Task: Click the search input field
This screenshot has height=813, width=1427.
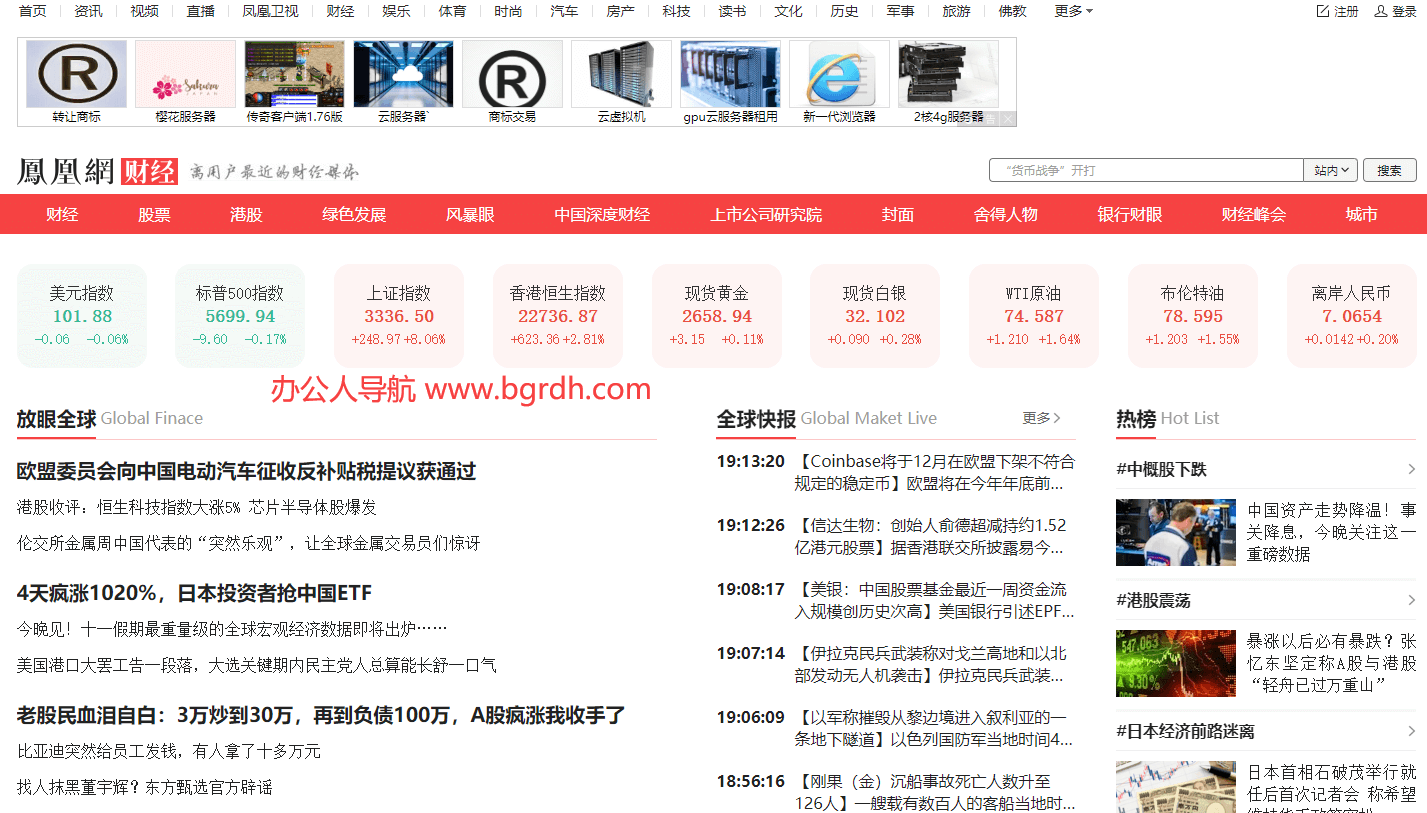Action: click(x=1146, y=170)
